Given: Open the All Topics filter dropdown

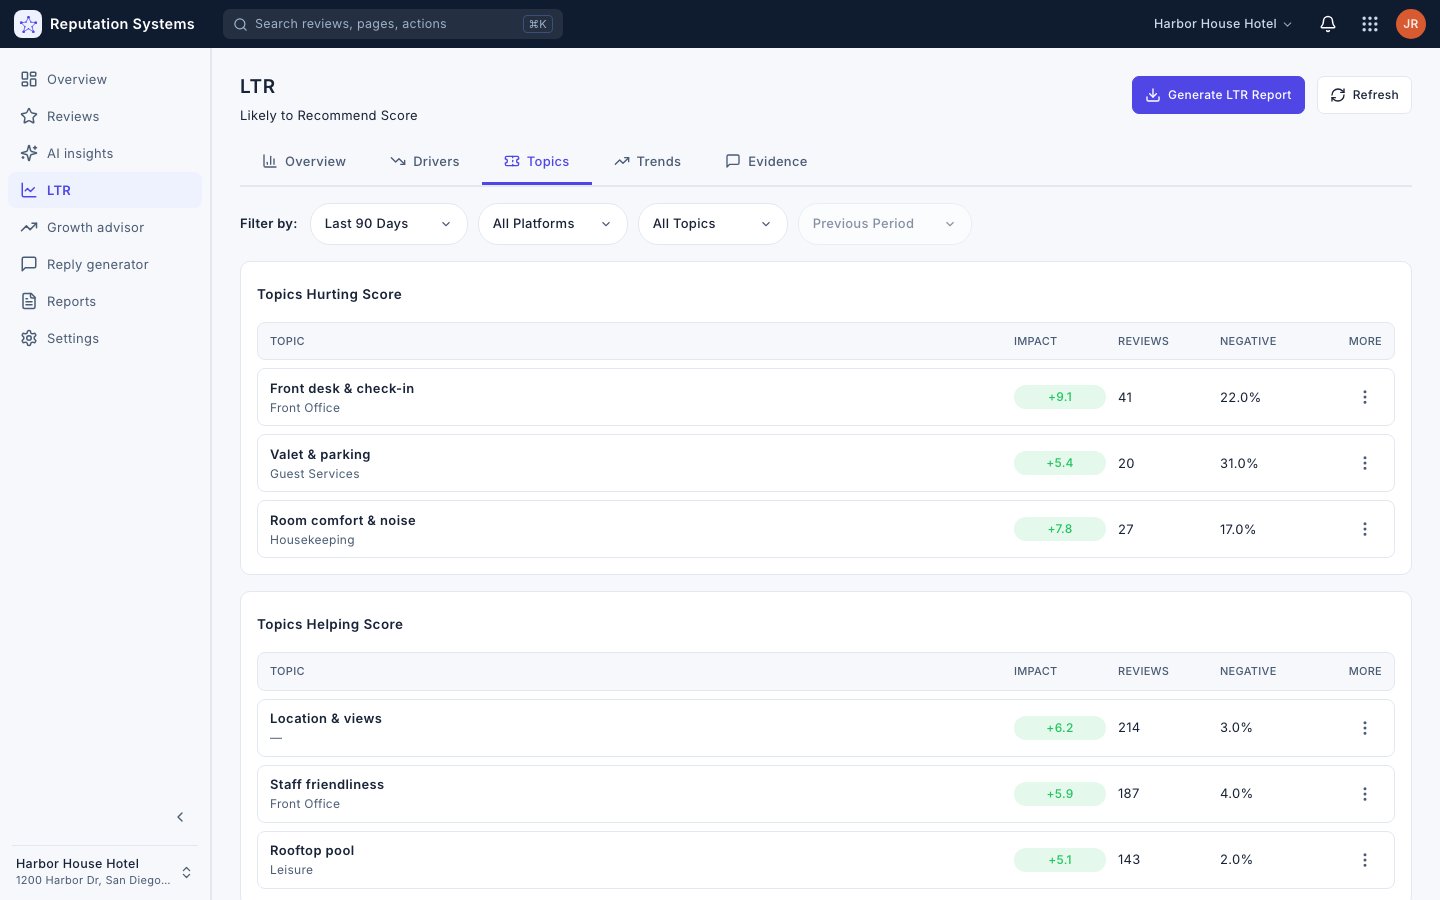Looking at the screenshot, I should pos(713,224).
